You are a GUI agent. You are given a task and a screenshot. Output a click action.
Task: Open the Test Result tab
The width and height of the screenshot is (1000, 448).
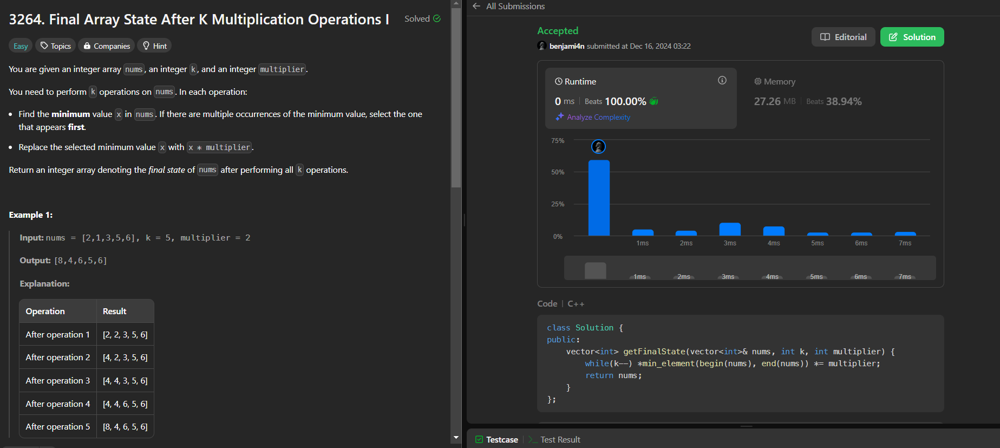[559, 439]
